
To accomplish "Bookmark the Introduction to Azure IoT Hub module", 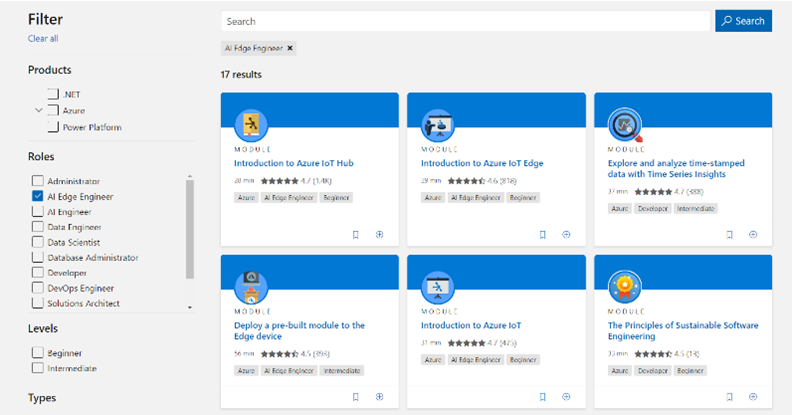I will pos(356,235).
